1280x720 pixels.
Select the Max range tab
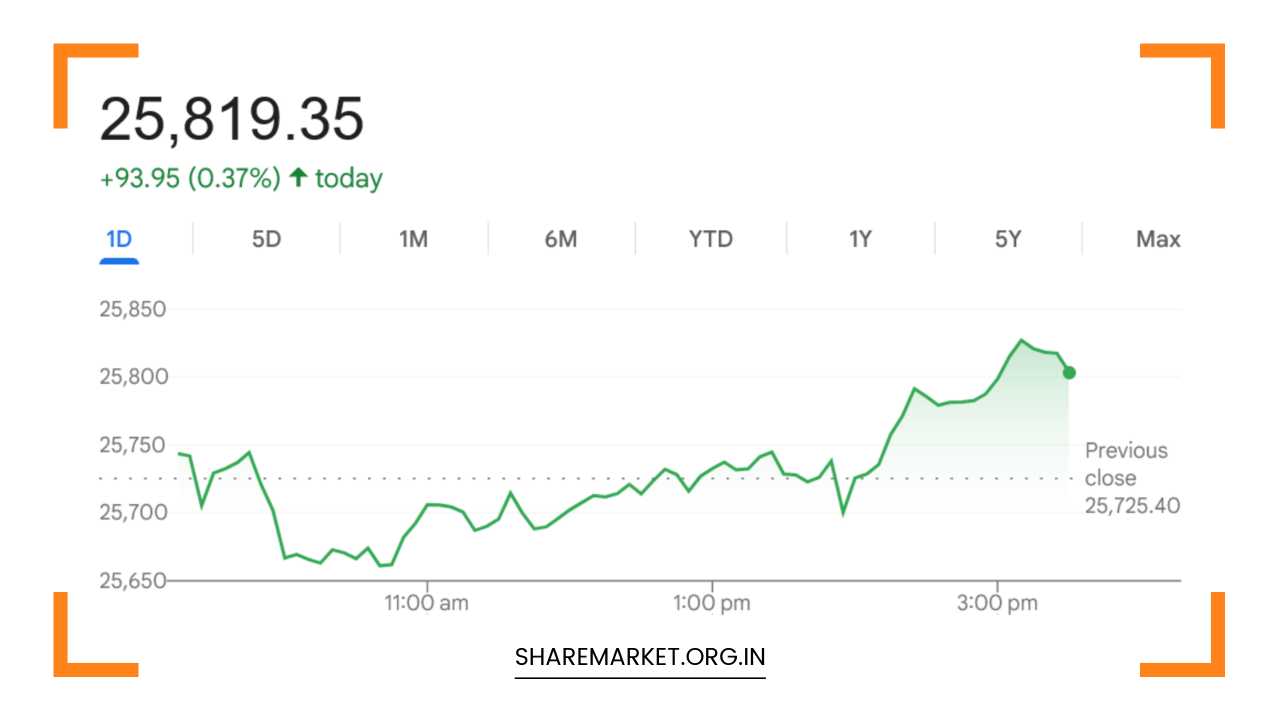(x=1158, y=240)
